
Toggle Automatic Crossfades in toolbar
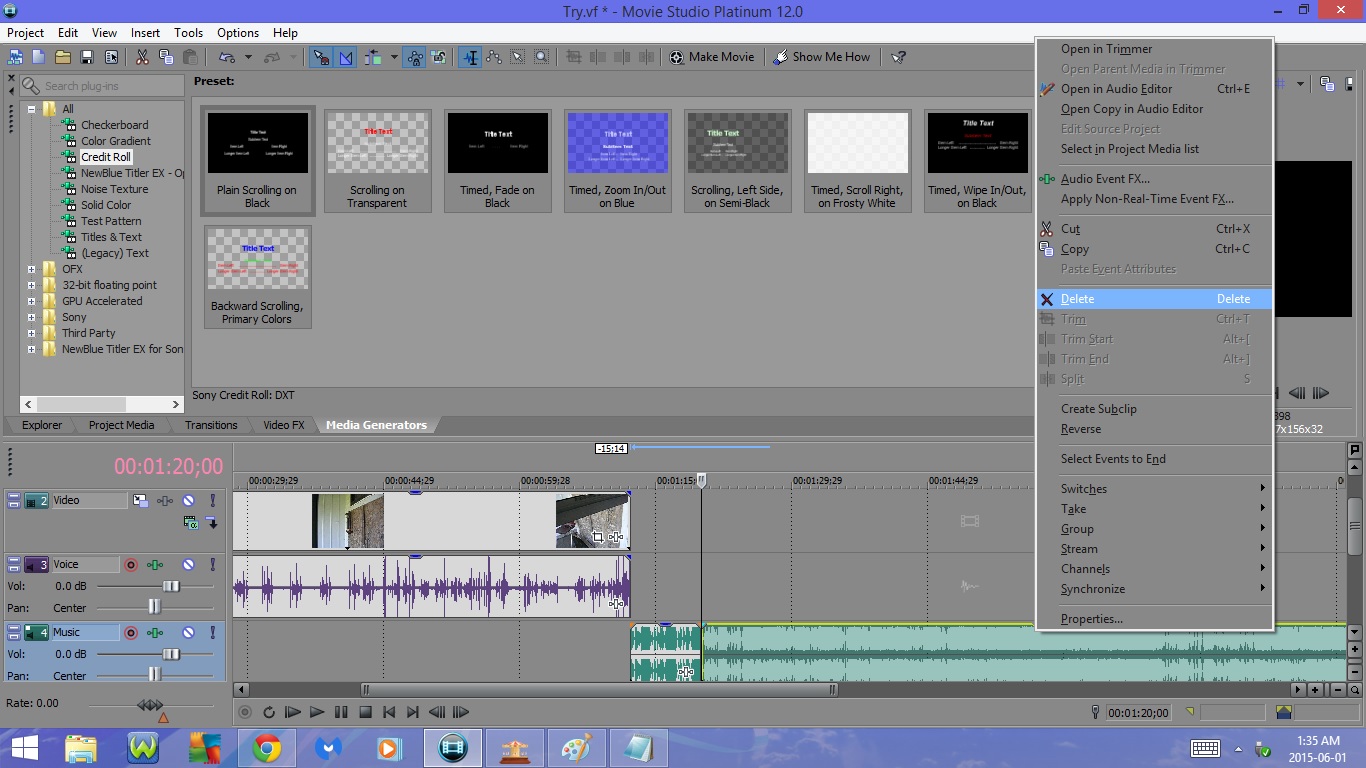pos(346,57)
